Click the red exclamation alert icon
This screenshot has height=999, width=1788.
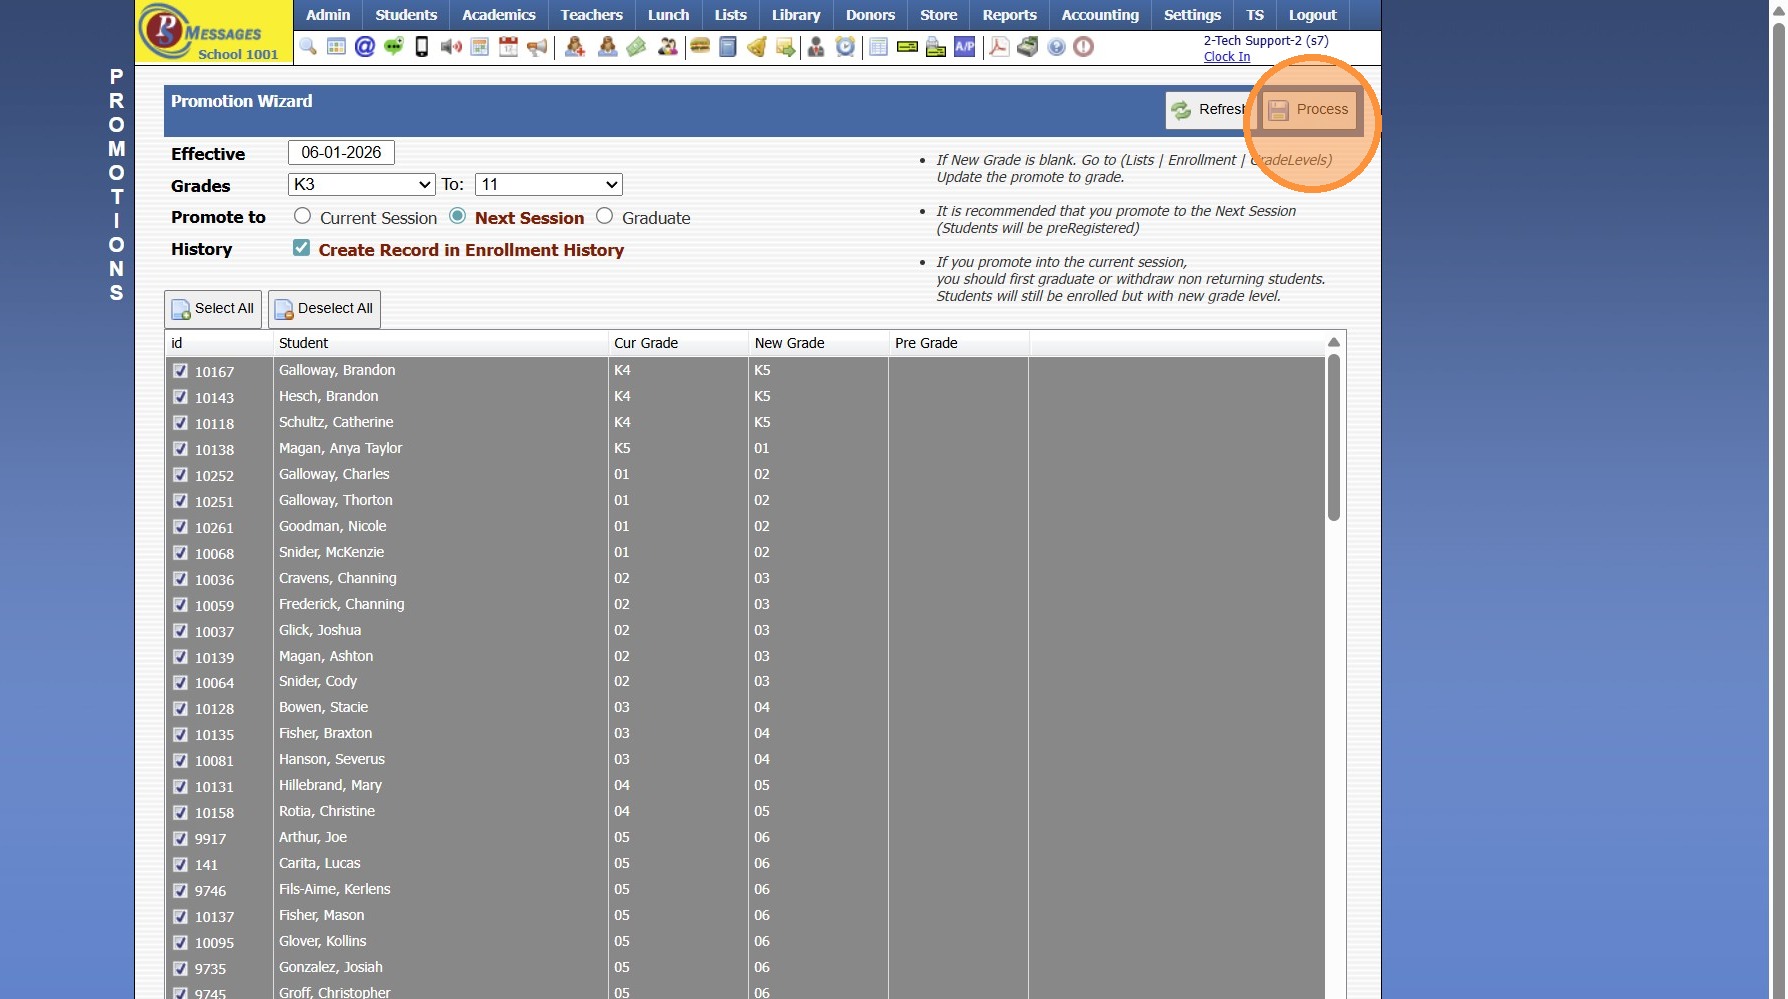click(x=1084, y=47)
